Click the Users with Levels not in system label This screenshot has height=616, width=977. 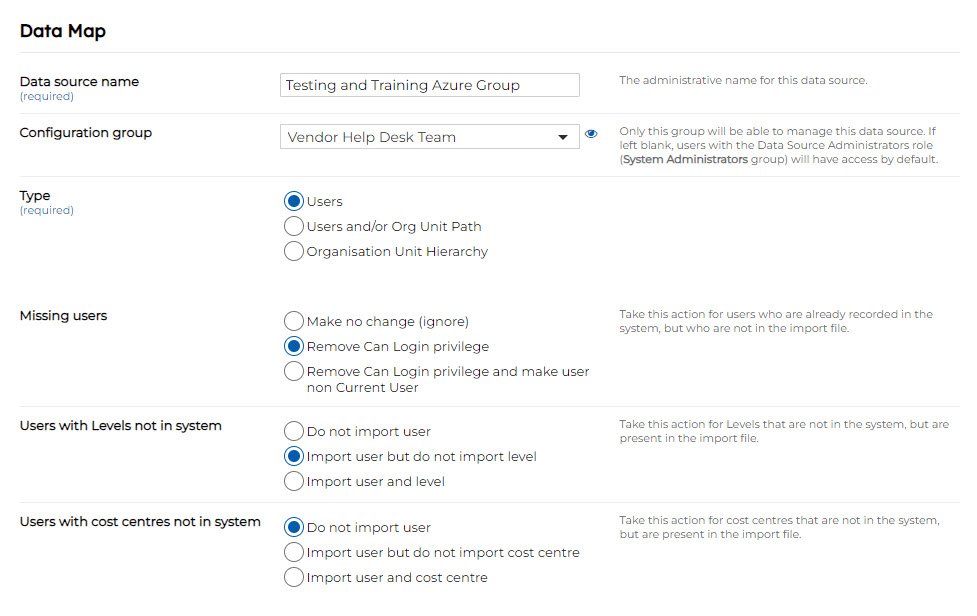(x=120, y=426)
